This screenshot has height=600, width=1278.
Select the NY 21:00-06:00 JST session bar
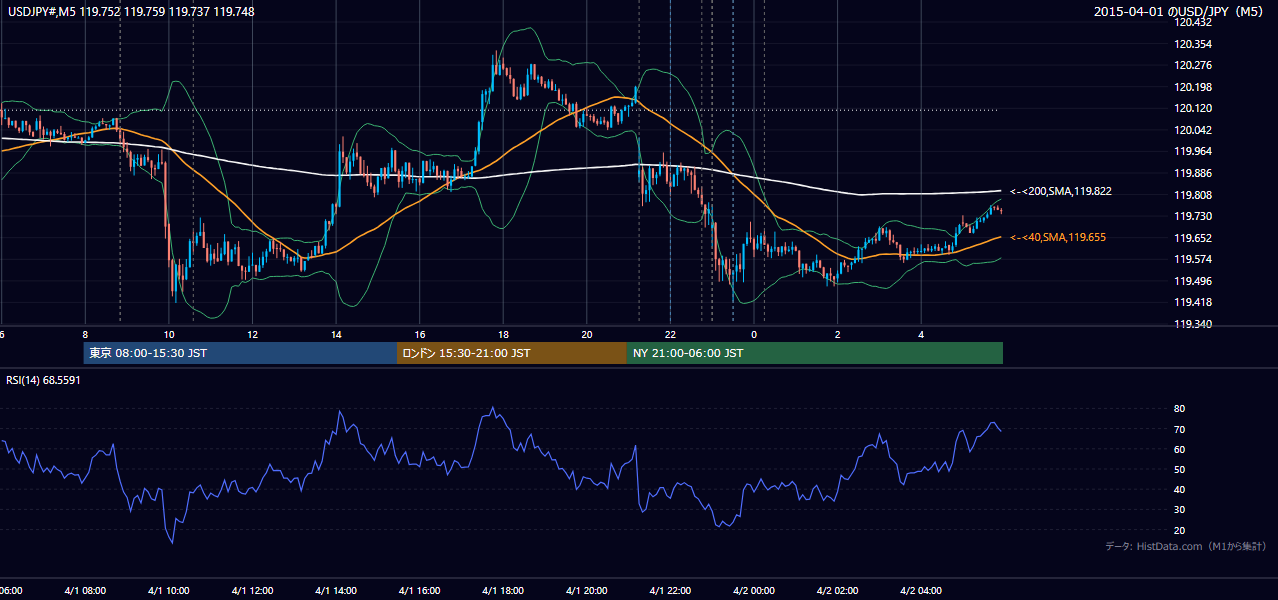815,353
